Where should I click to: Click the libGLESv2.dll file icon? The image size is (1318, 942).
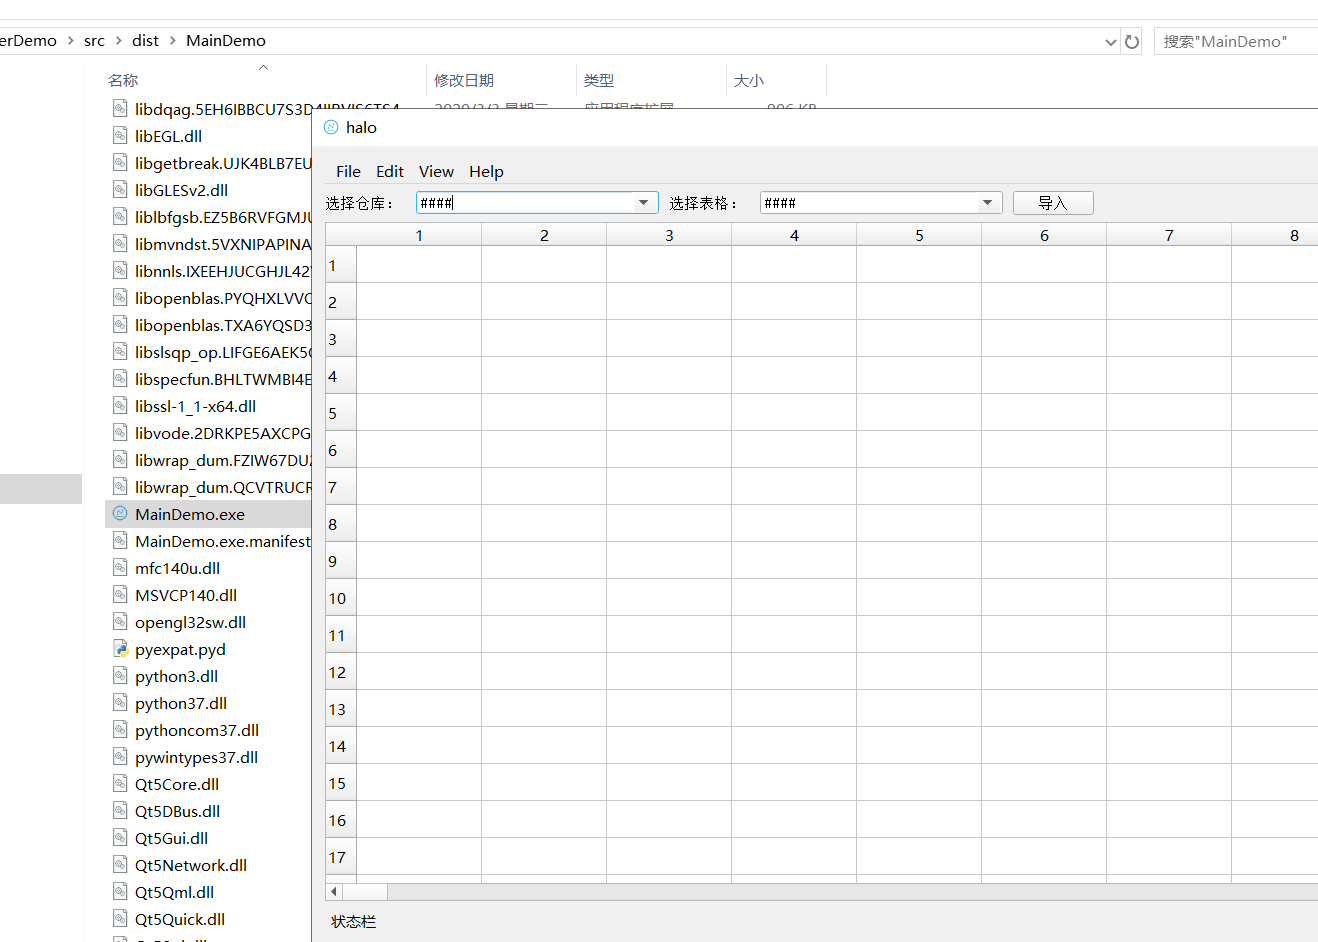(x=120, y=190)
